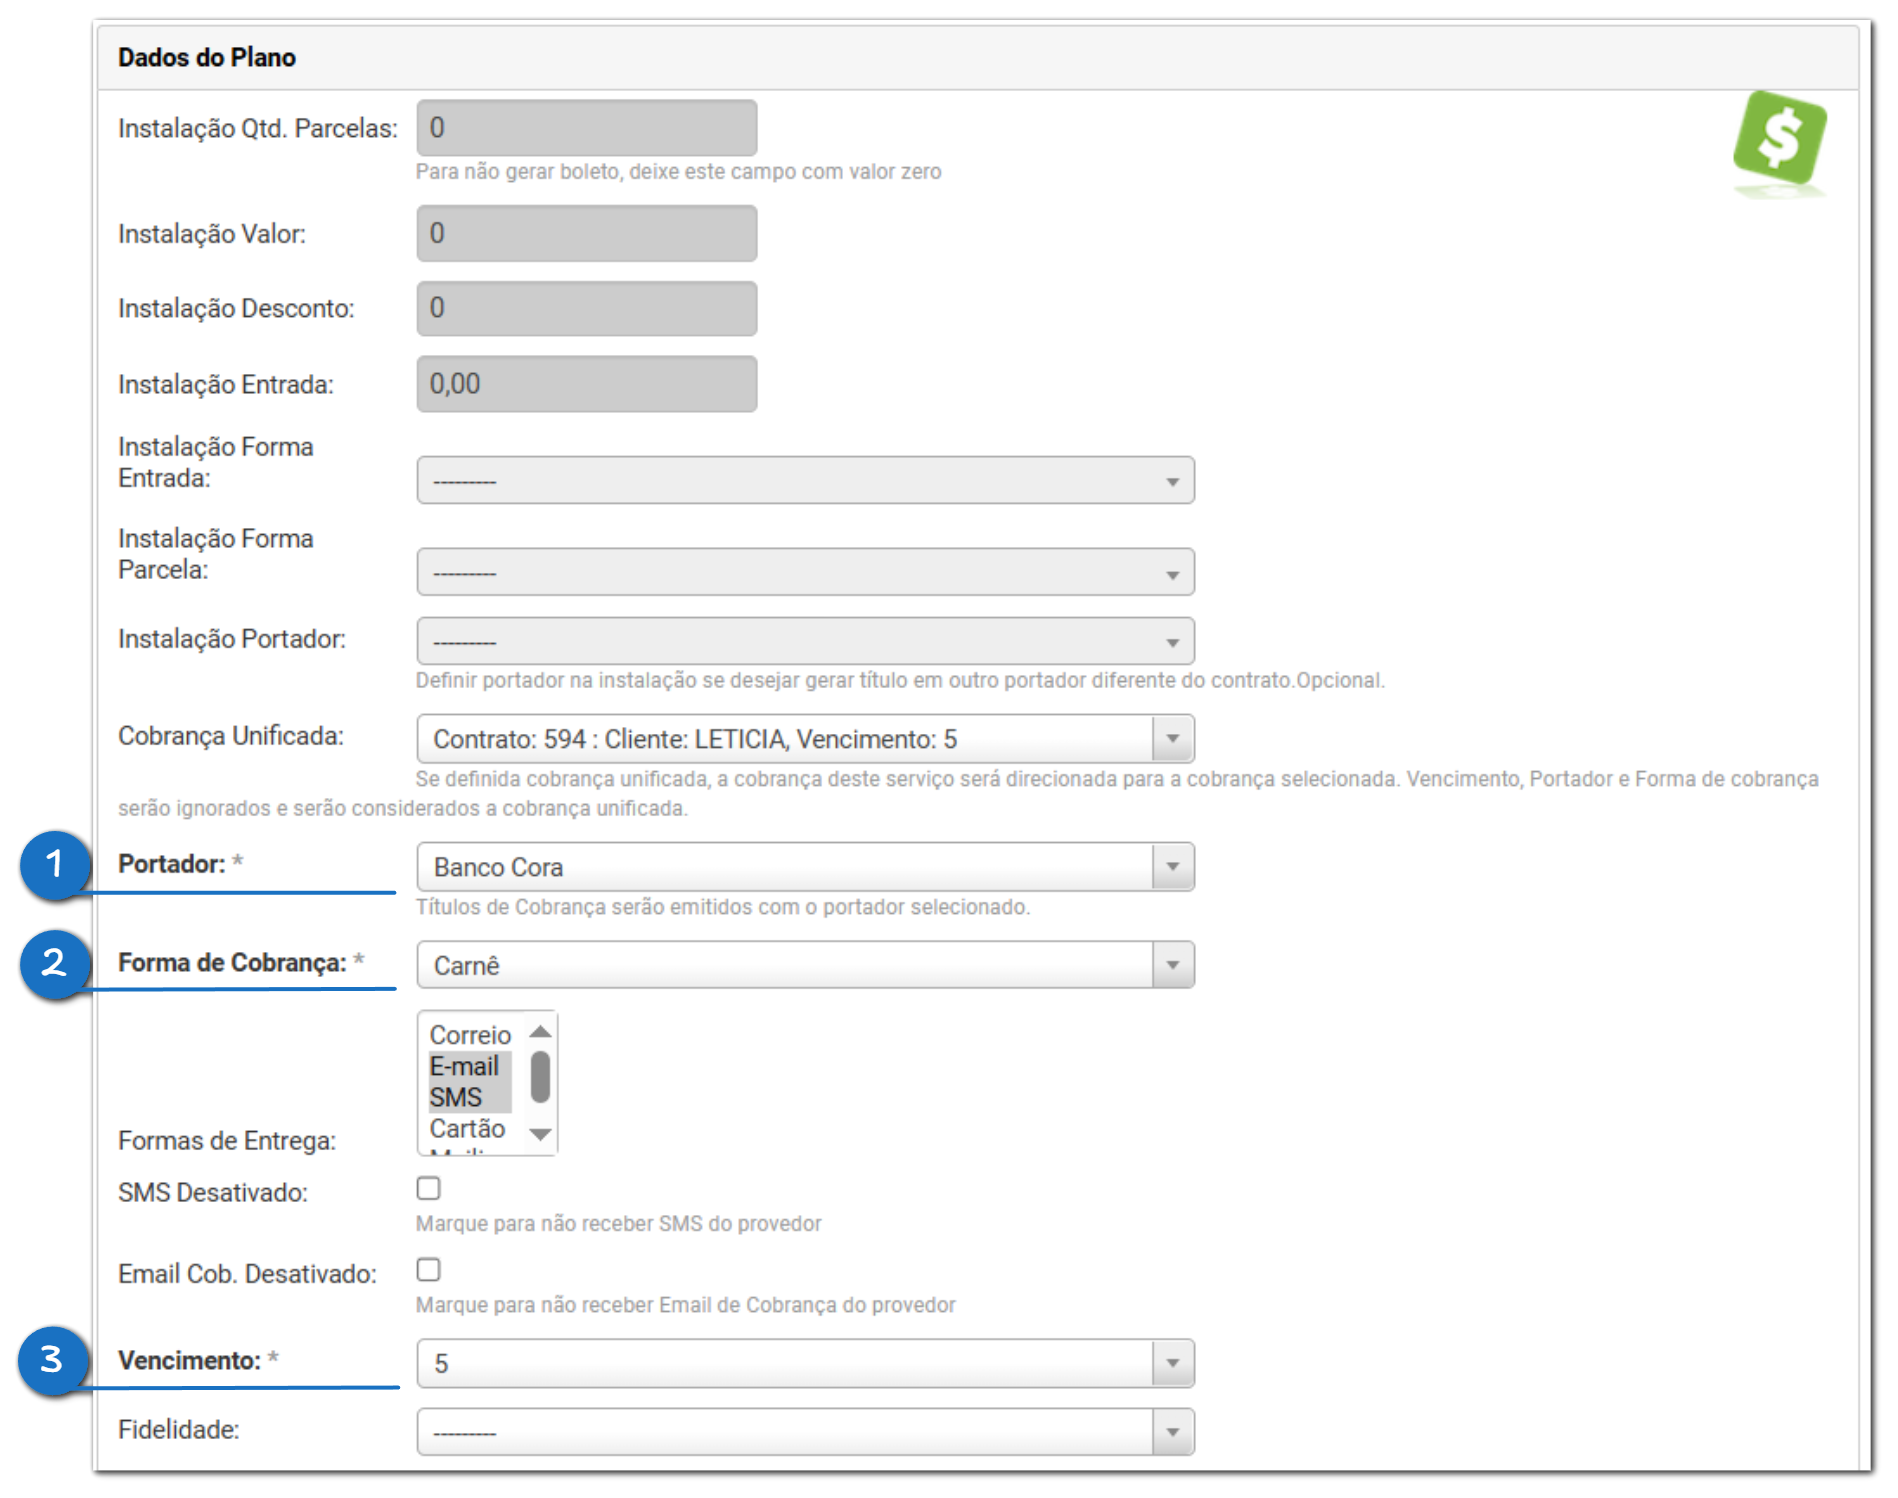Viewport: 1898px width, 1498px height.
Task: Open the Fidelidade dropdown
Action: click(805, 1432)
